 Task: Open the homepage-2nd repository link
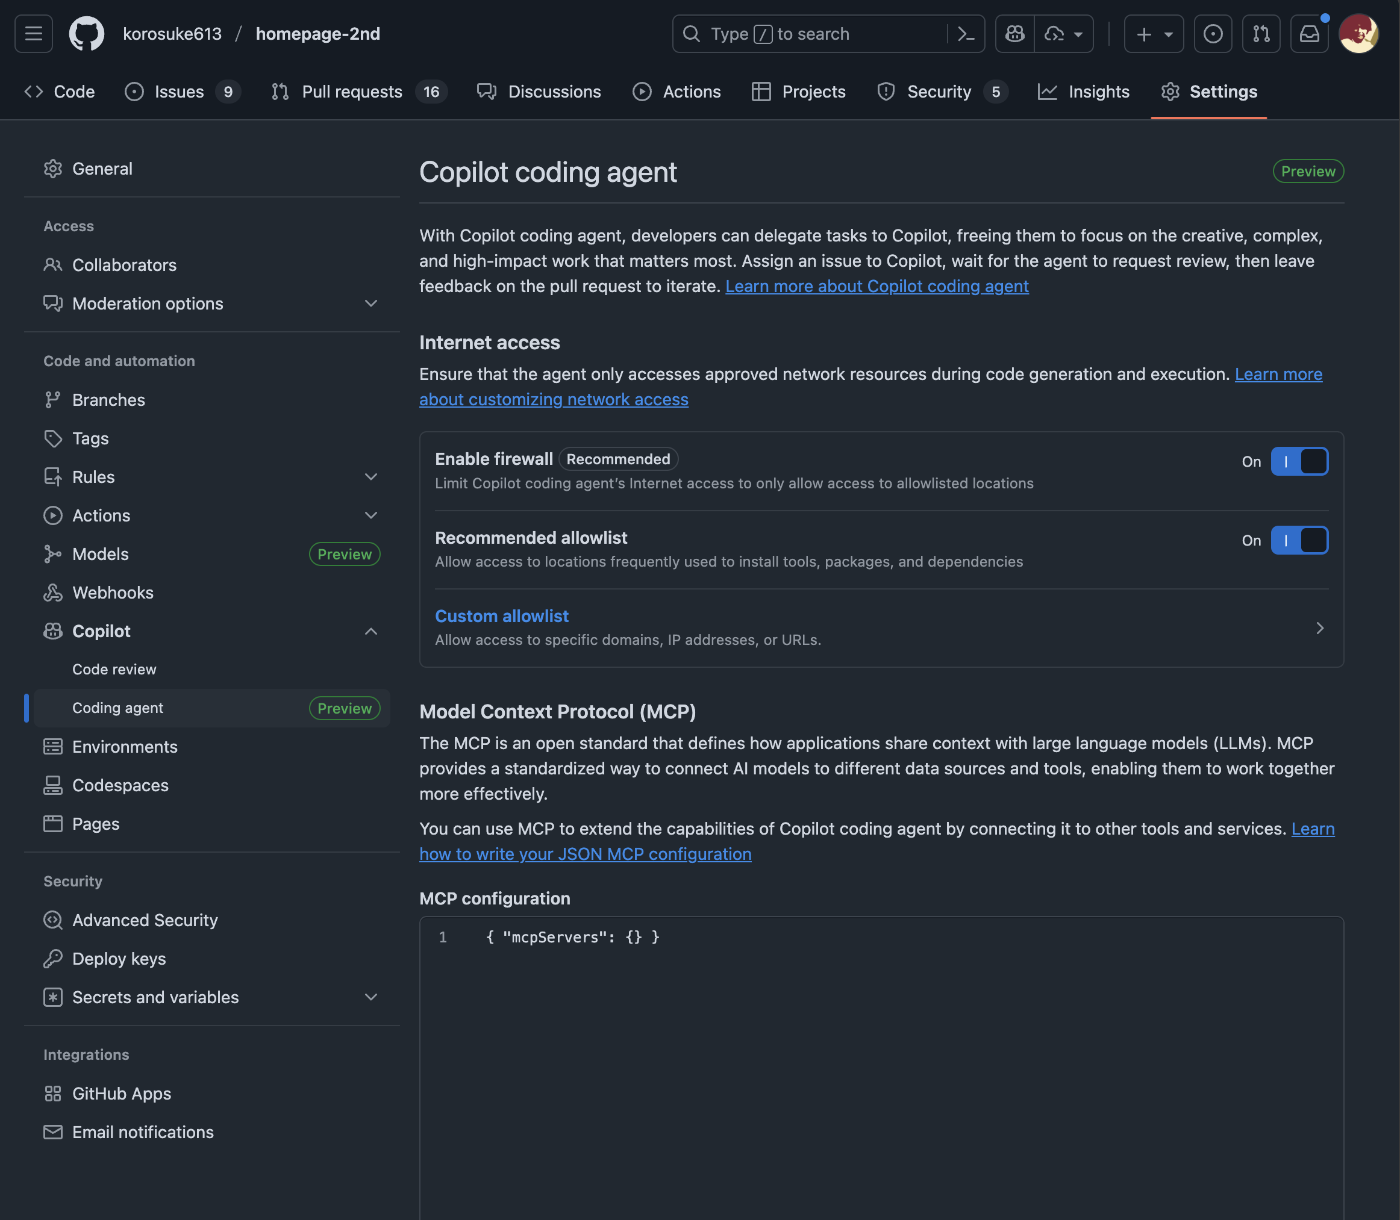tap(318, 34)
